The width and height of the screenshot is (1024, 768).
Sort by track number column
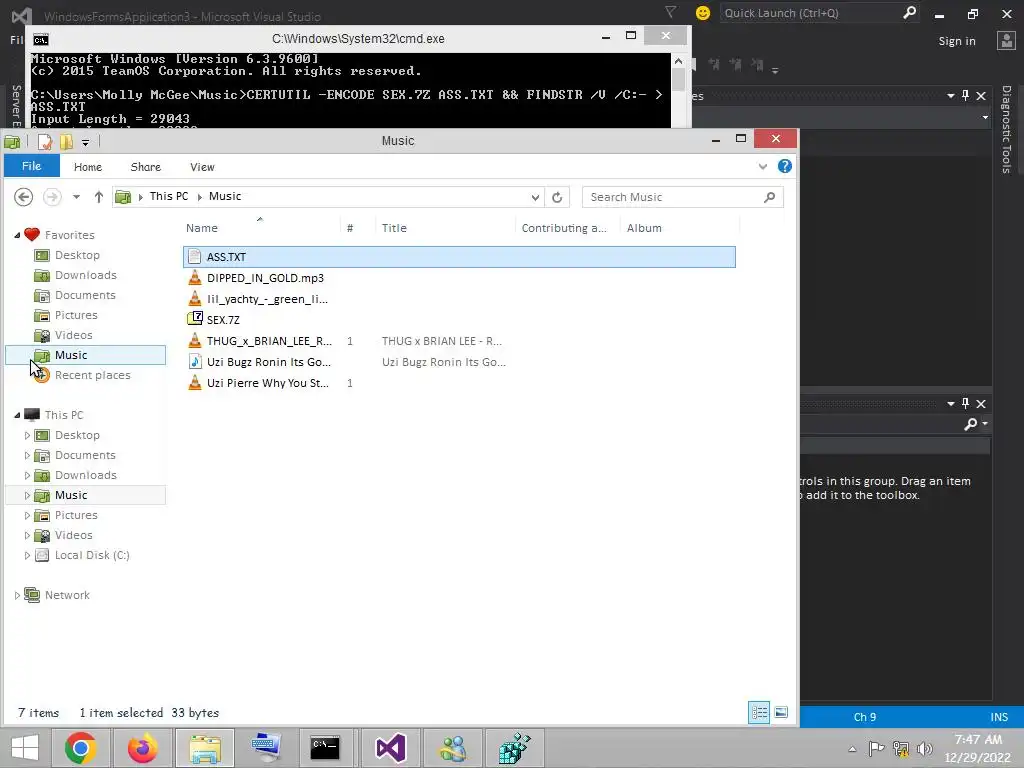tap(358, 228)
